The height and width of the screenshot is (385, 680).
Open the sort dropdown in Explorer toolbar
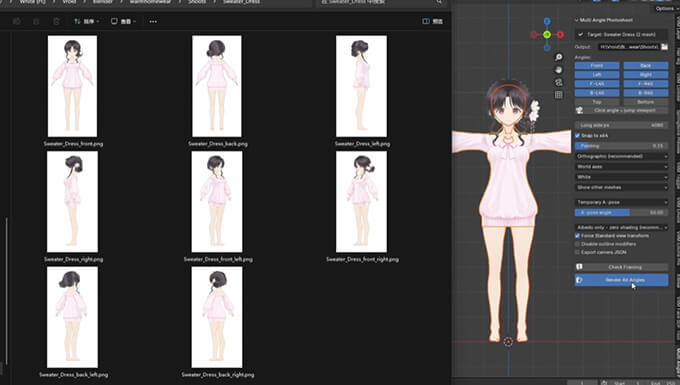point(86,21)
